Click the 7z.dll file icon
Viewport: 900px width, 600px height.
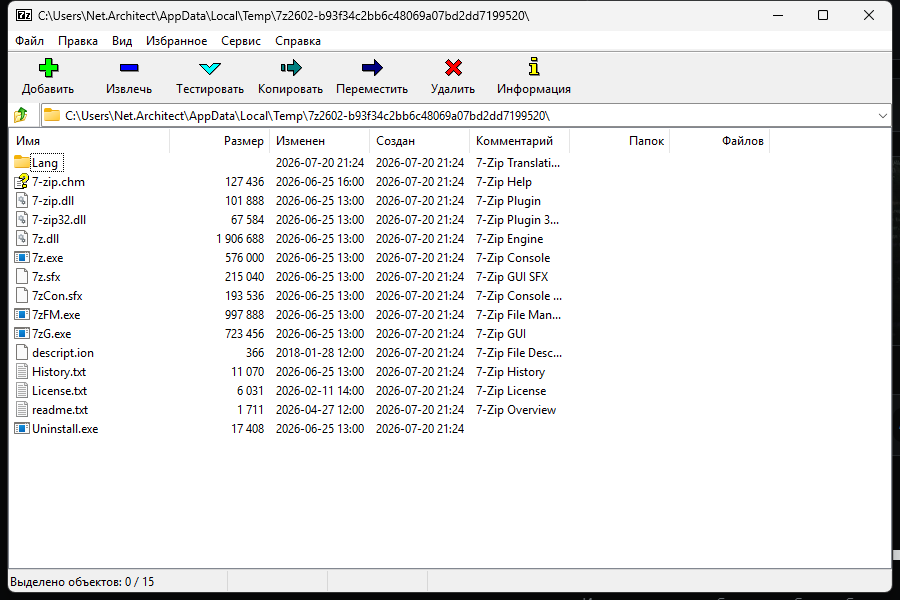[22, 238]
